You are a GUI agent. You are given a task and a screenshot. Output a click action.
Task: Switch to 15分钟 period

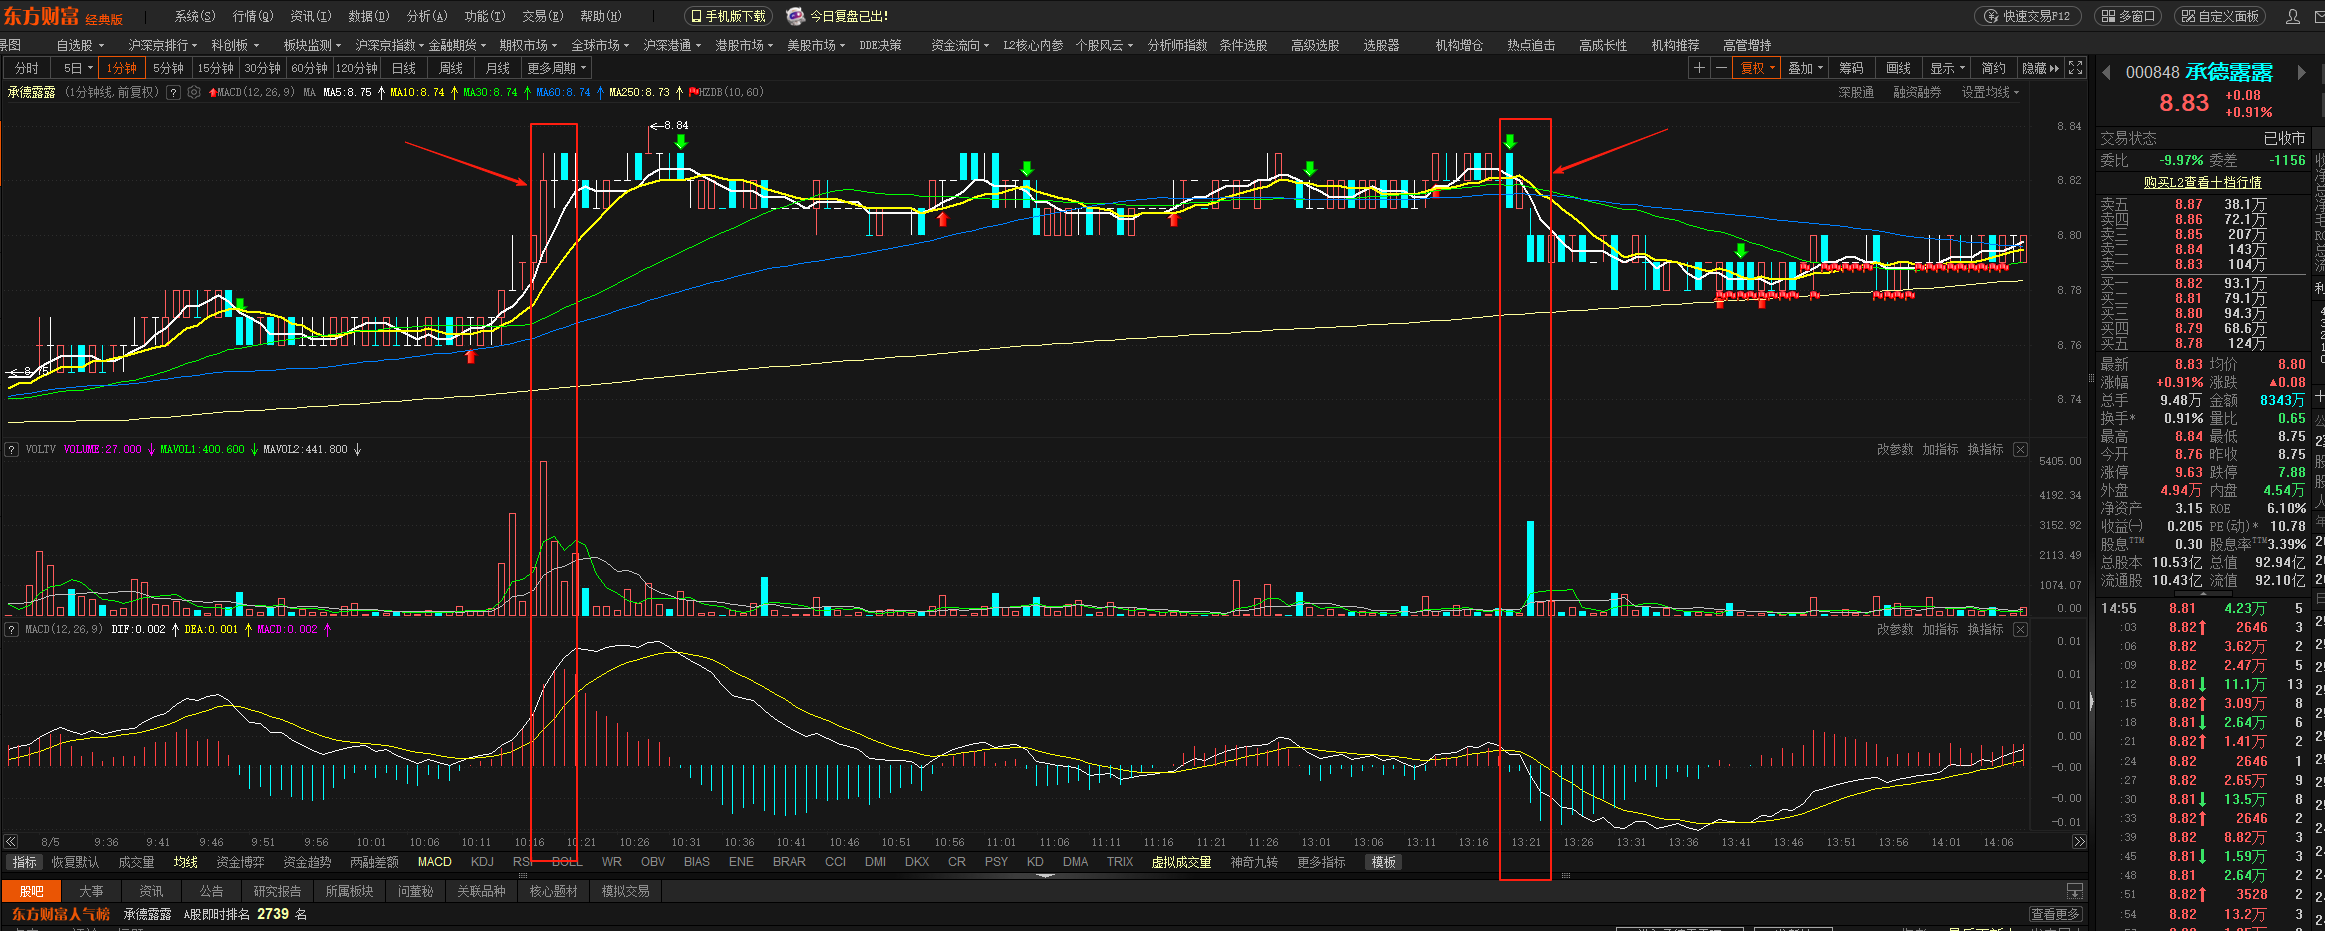click(x=215, y=68)
